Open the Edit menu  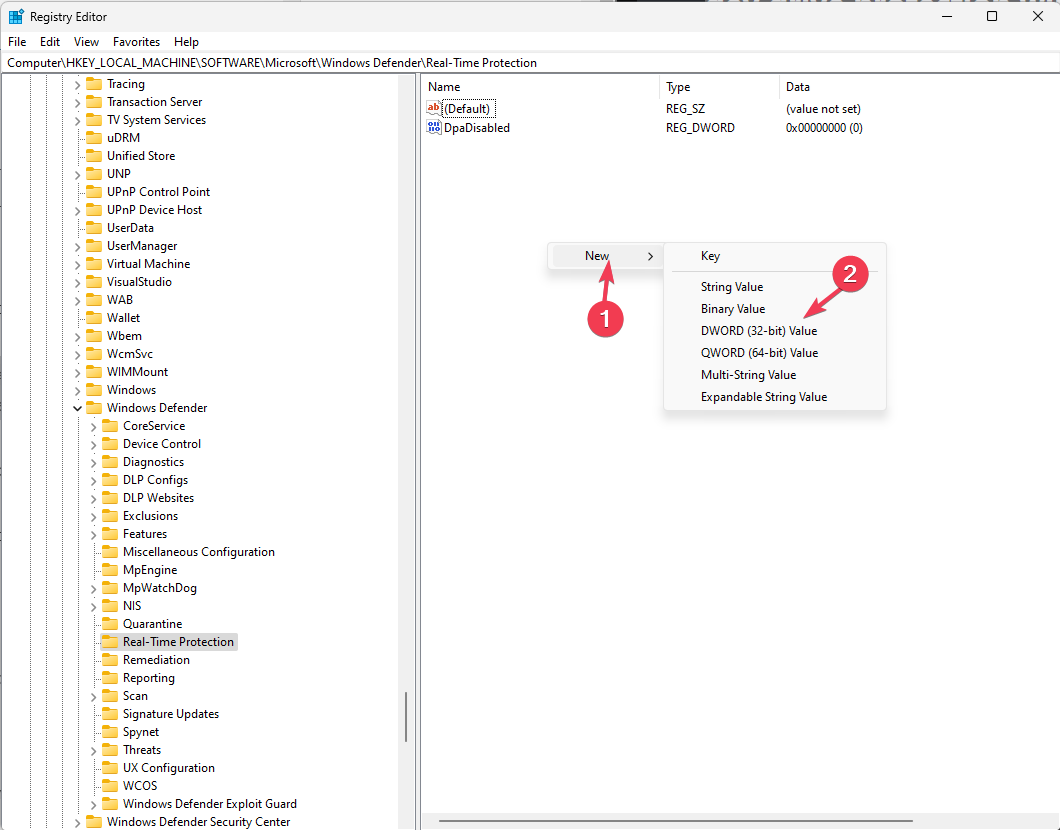[50, 41]
